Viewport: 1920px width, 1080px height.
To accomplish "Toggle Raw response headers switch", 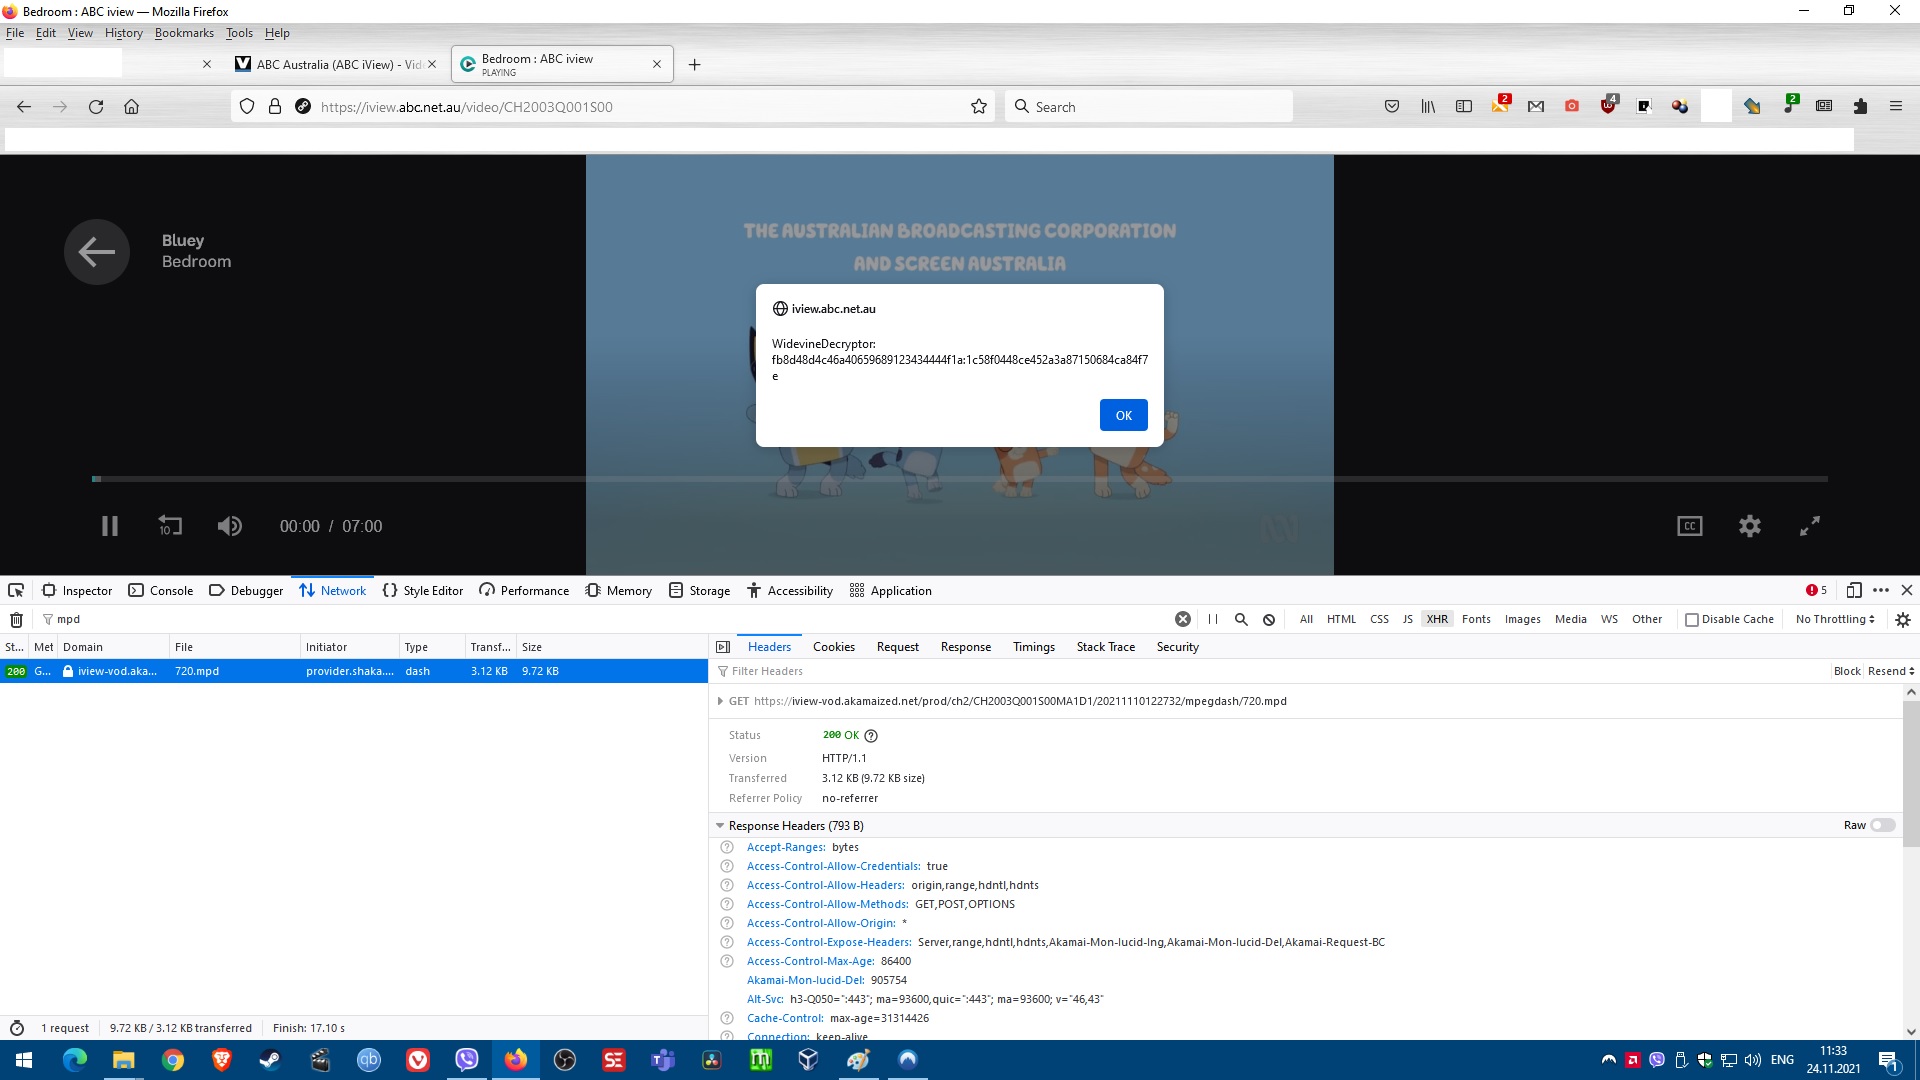I will click(1882, 826).
